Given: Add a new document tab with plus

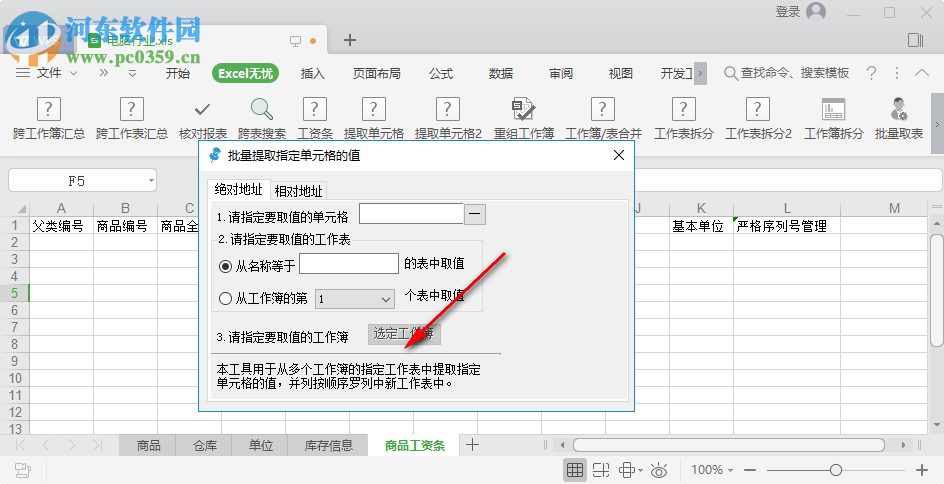Looking at the screenshot, I should point(350,40).
